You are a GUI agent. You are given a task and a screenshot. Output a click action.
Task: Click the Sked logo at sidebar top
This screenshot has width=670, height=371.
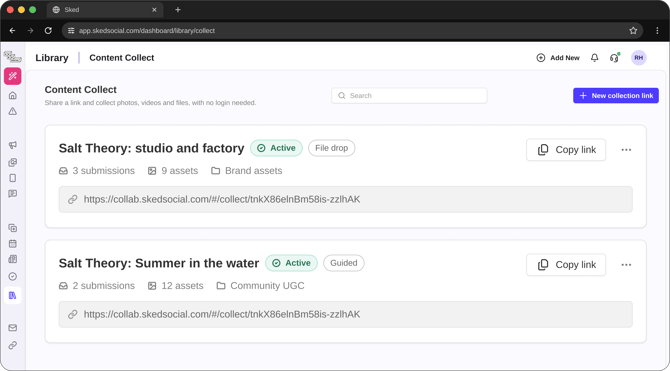(12, 56)
